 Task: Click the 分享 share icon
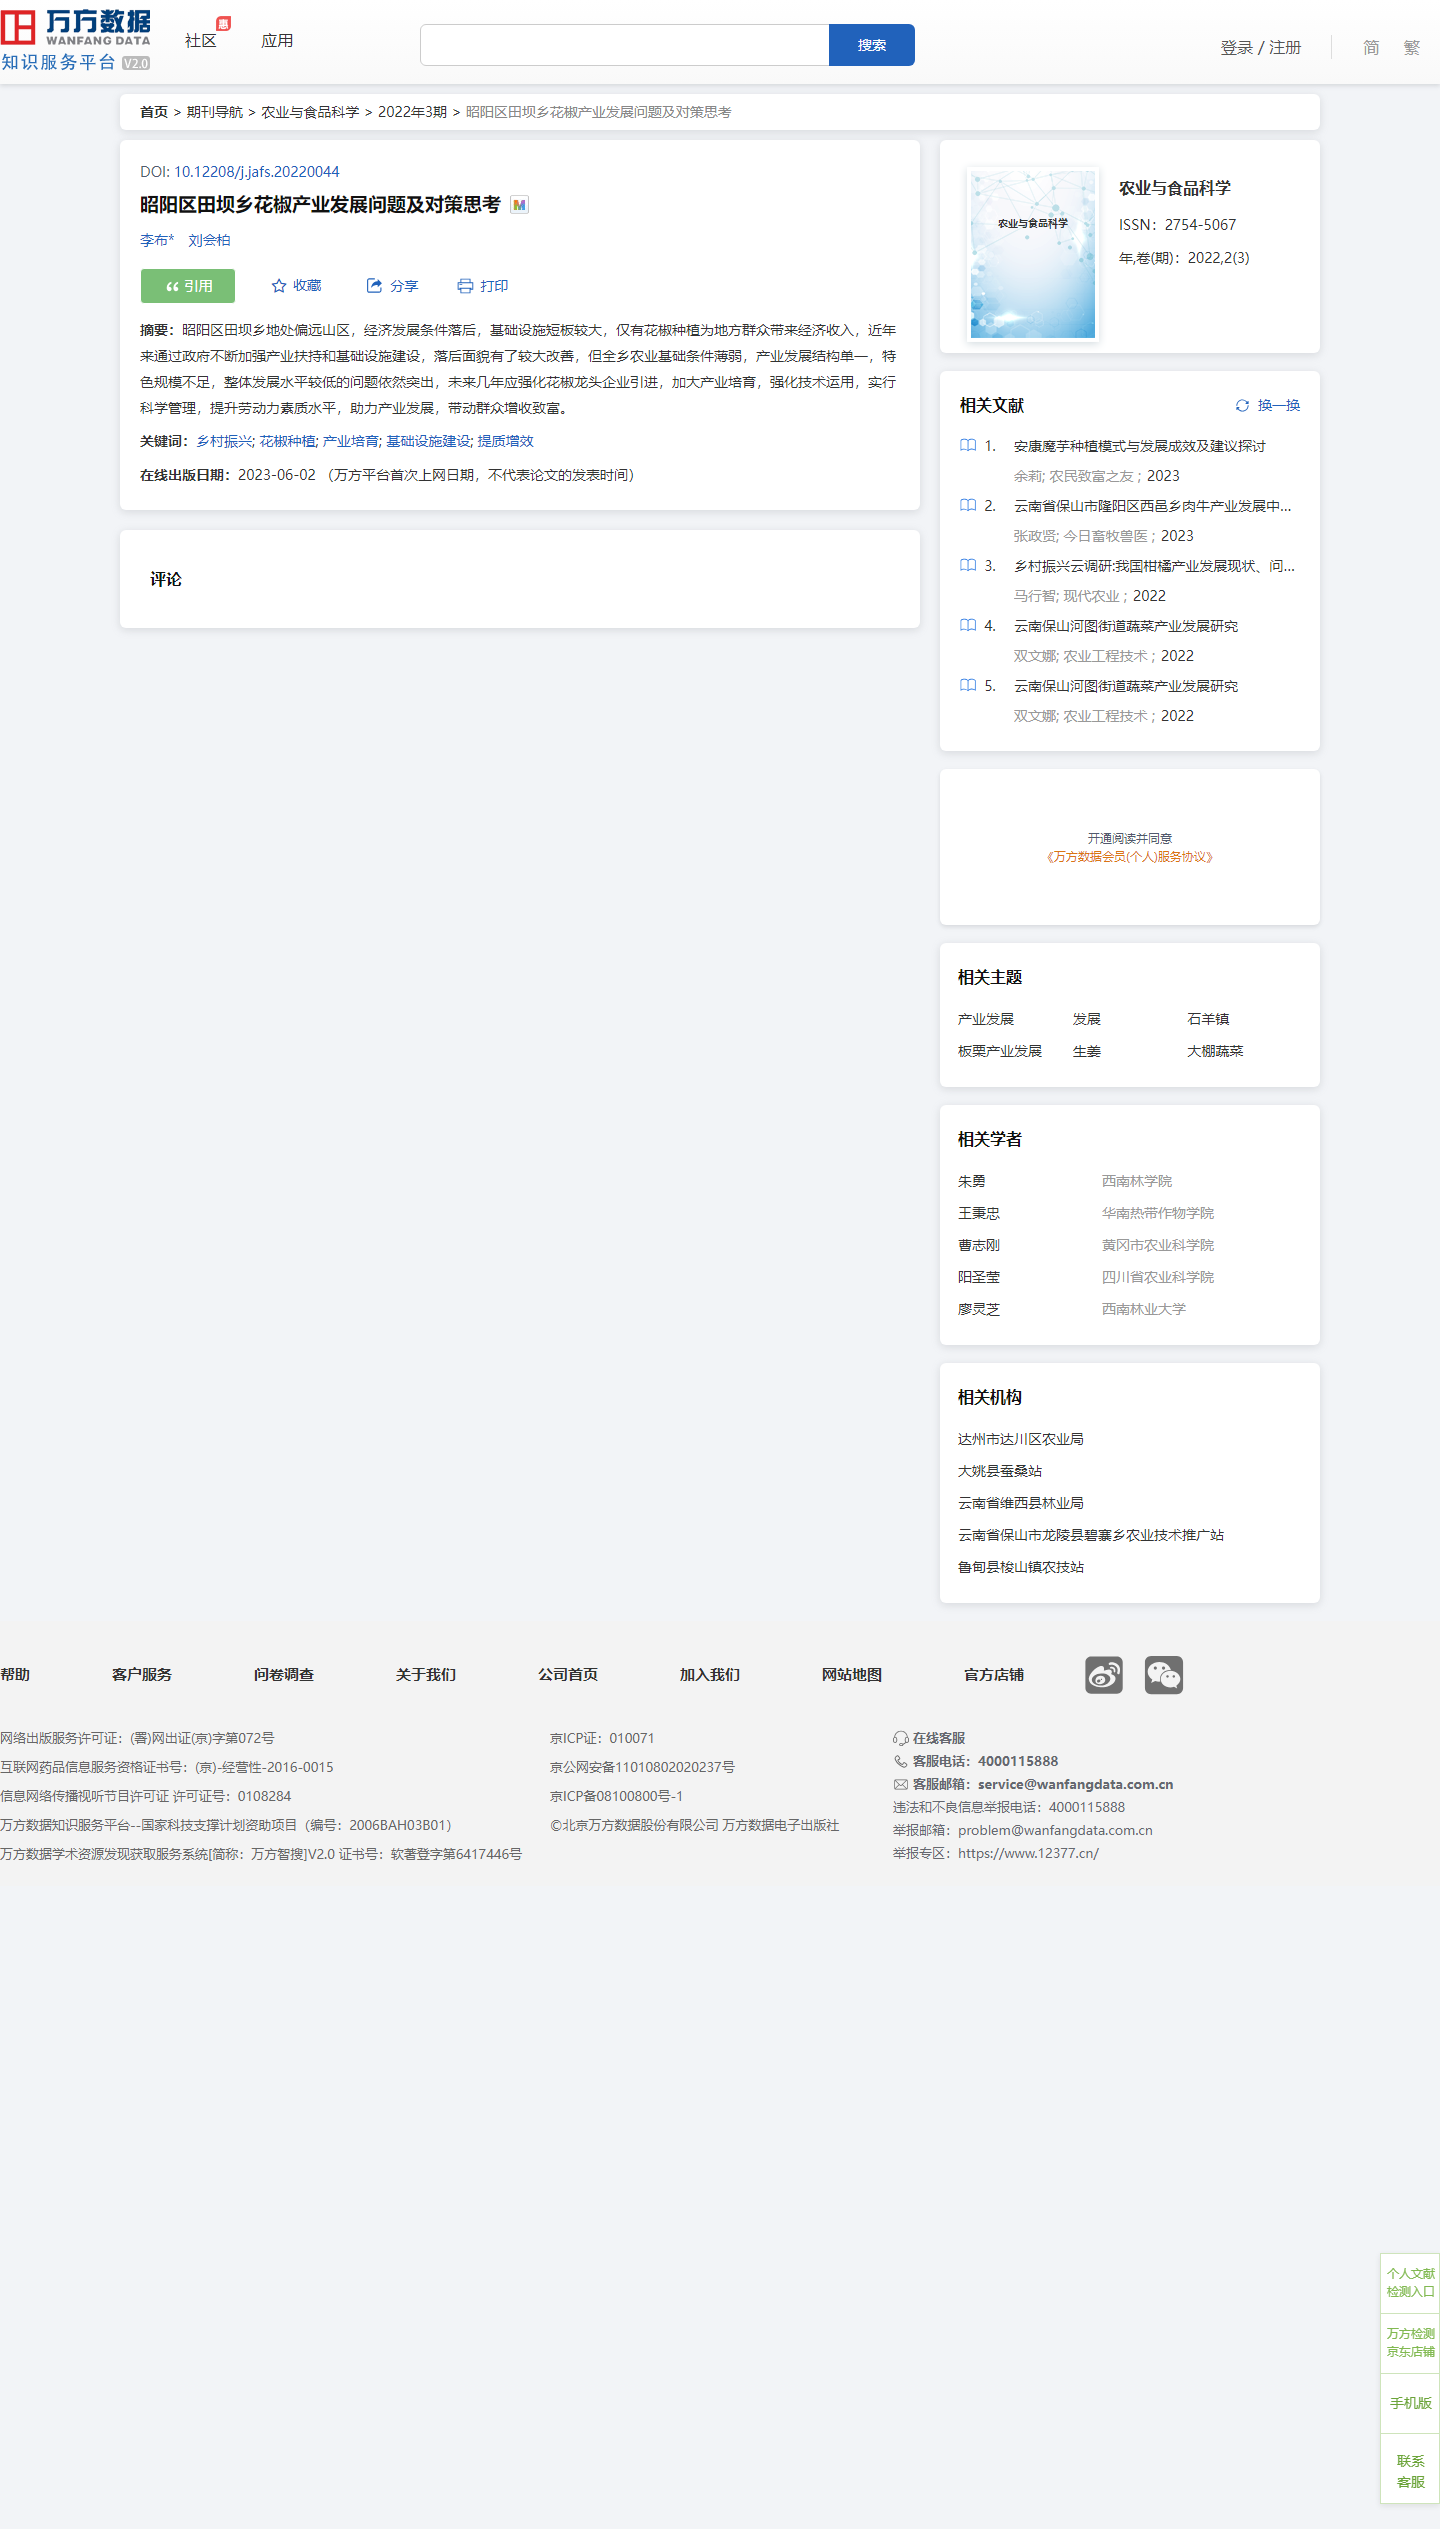(x=374, y=286)
